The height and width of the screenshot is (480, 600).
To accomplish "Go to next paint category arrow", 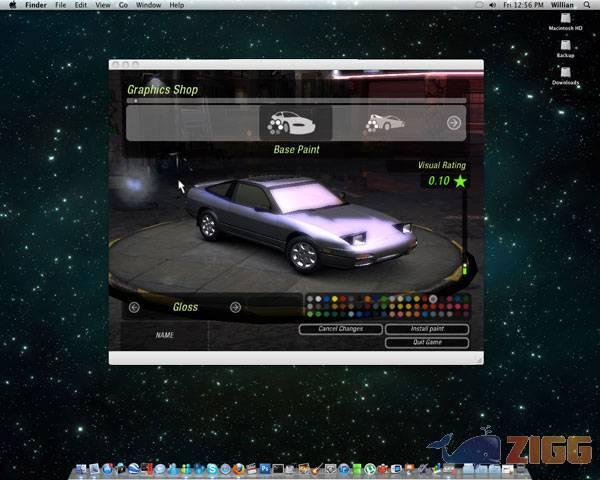I will point(454,123).
